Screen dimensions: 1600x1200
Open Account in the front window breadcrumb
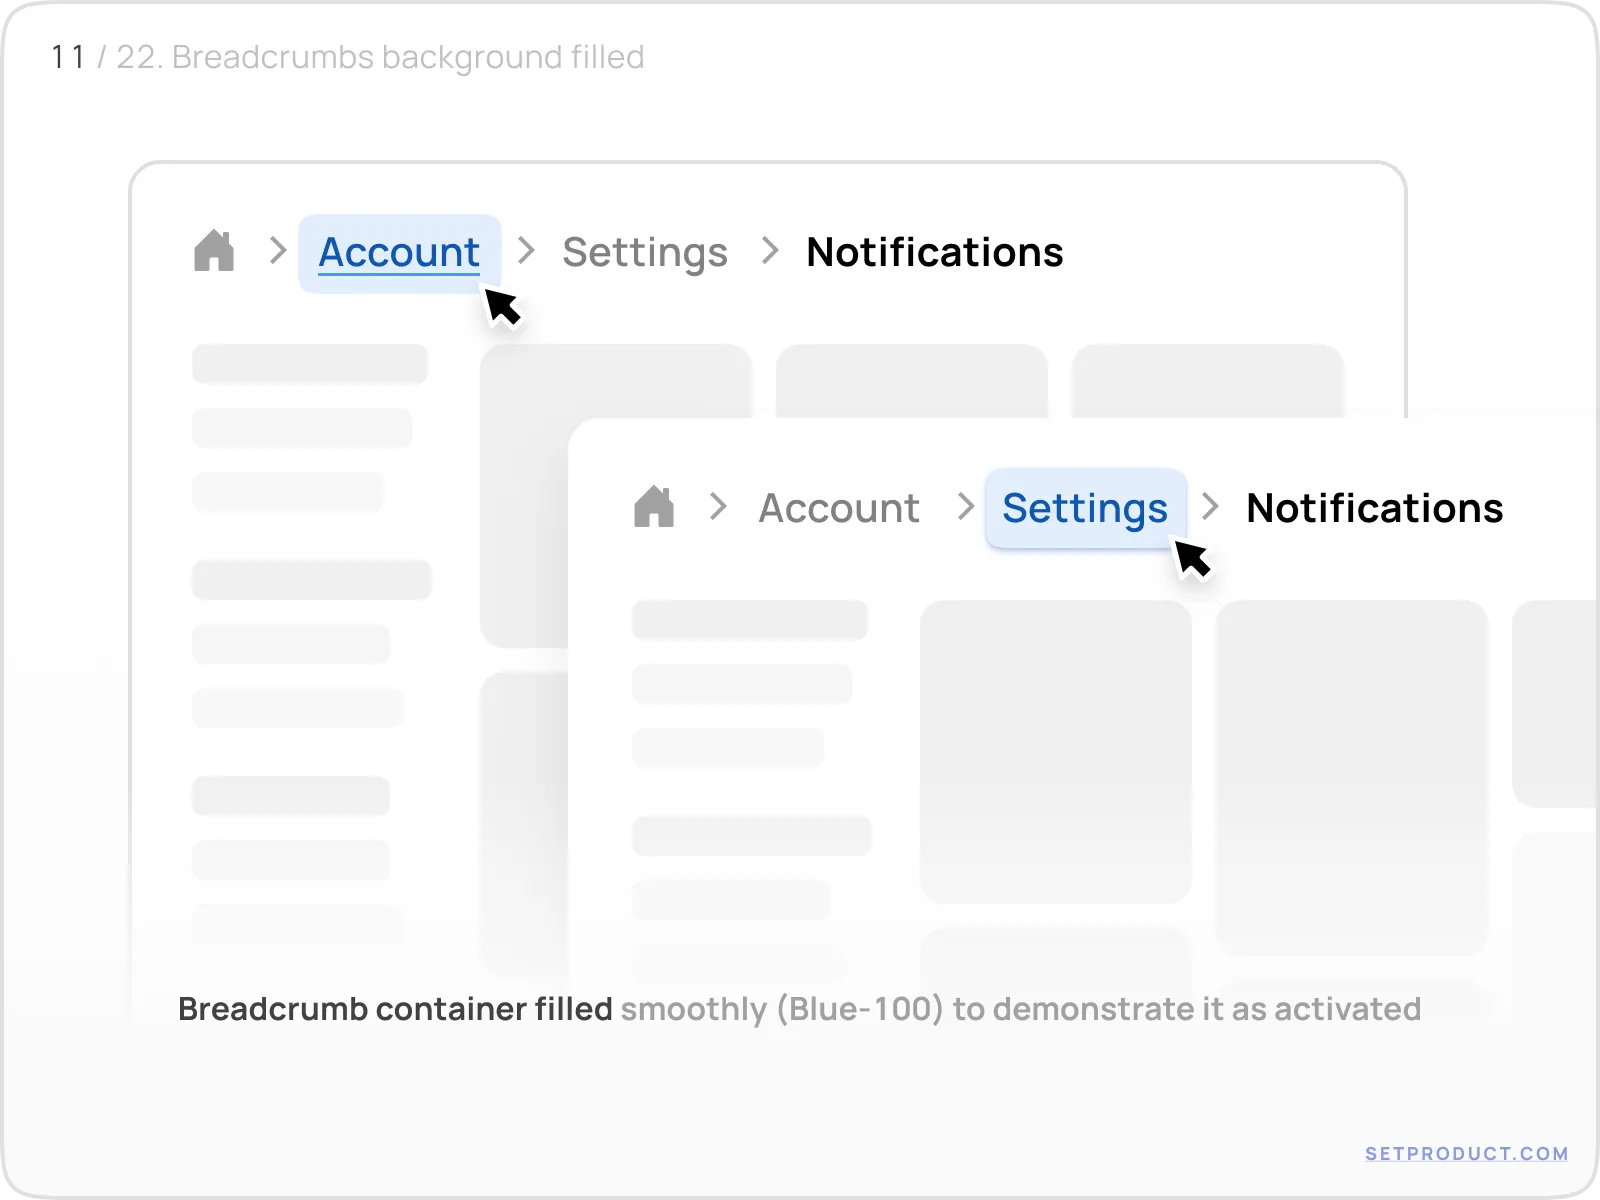[839, 508]
